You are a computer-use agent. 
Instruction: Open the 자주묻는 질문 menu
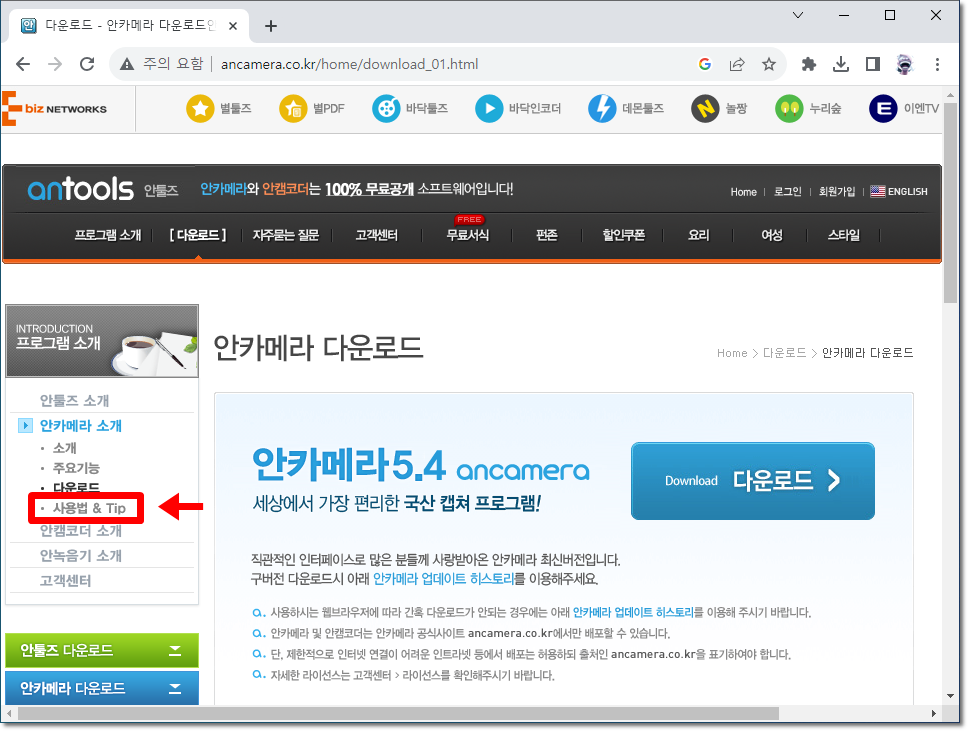286,235
